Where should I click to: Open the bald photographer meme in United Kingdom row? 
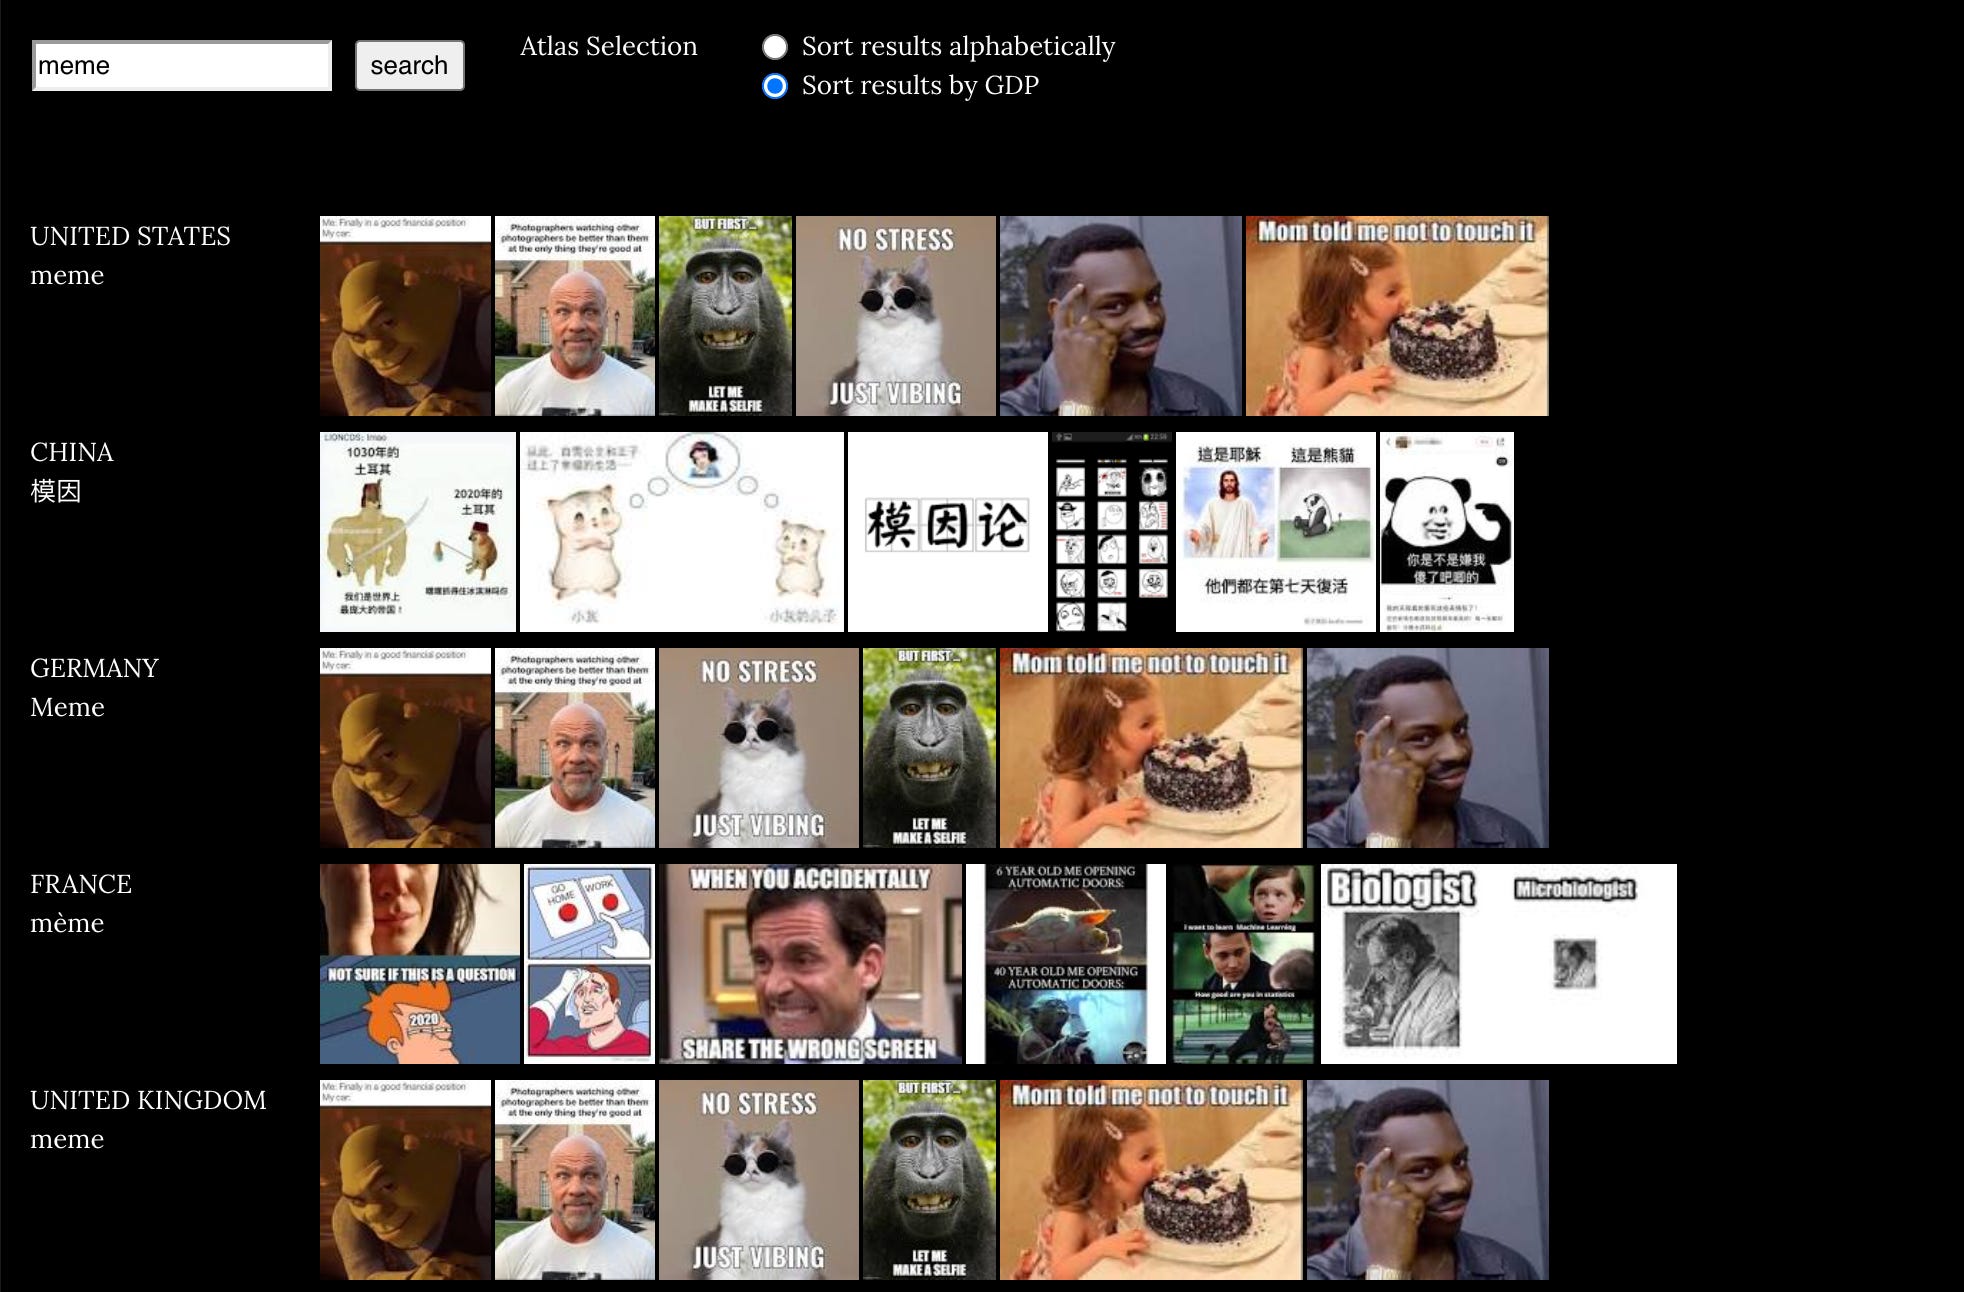[x=575, y=1180]
